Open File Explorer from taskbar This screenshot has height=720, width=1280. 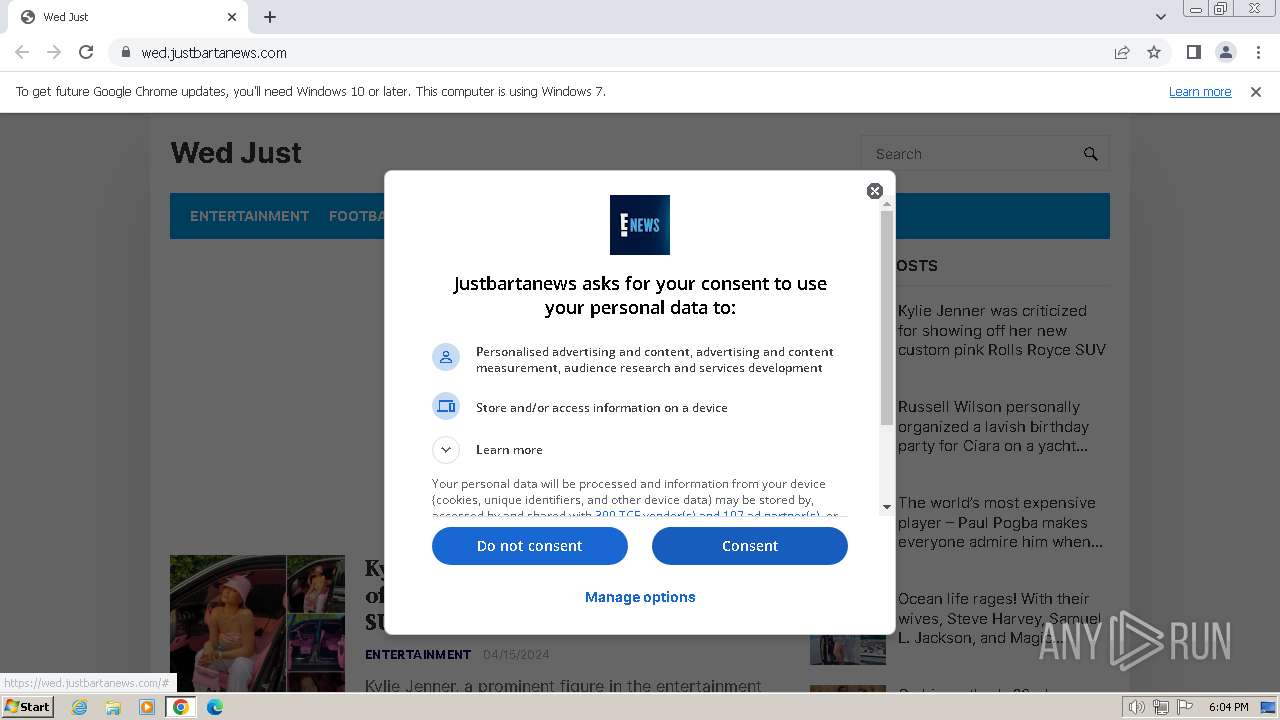(113, 707)
